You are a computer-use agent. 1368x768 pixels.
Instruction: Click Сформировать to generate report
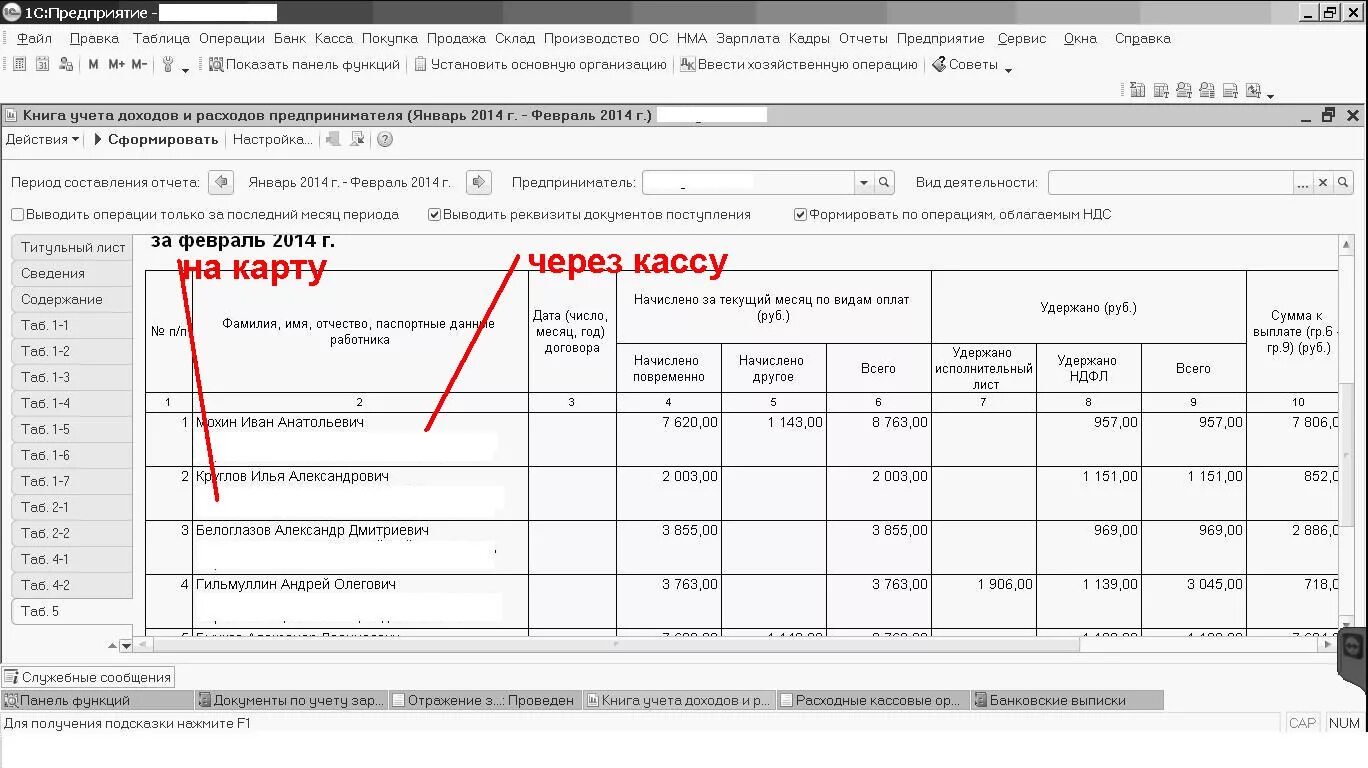155,140
